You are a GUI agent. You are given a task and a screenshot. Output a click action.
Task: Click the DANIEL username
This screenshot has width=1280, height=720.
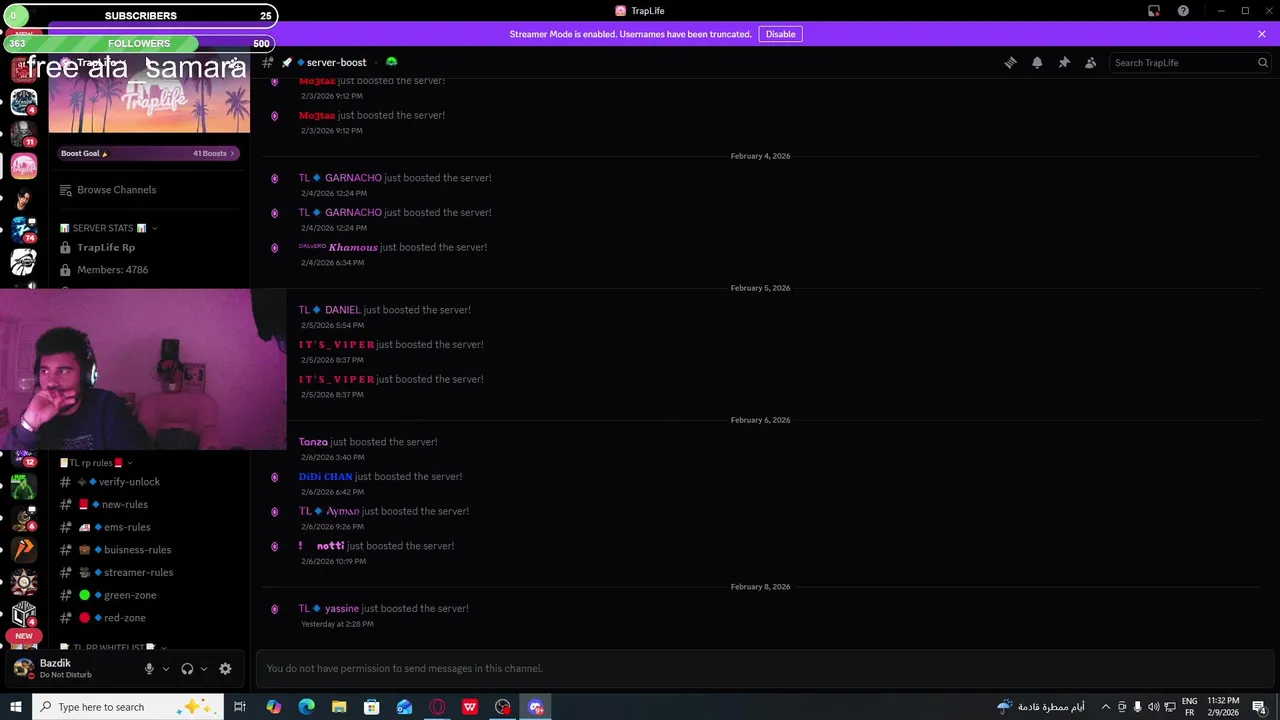click(342, 310)
